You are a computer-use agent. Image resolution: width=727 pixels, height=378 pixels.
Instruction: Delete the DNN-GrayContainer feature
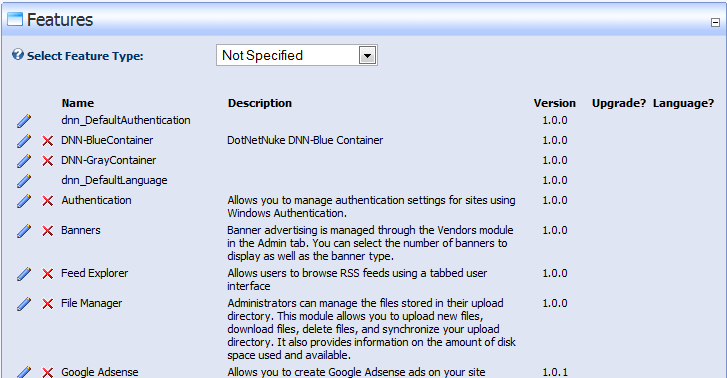pyautogui.click(x=47, y=161)
